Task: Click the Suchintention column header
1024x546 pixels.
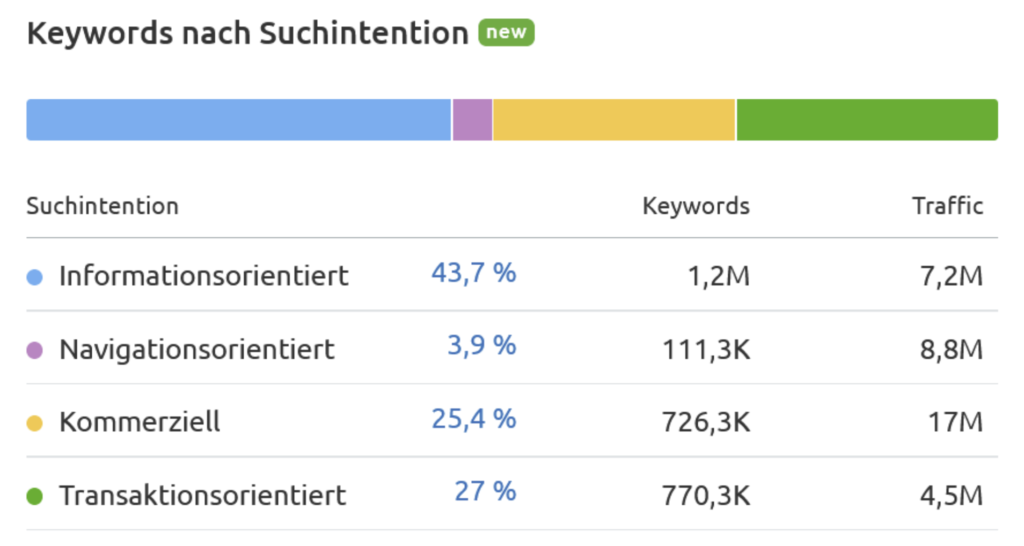Action: pyautogui.click(x=103, y=206)
